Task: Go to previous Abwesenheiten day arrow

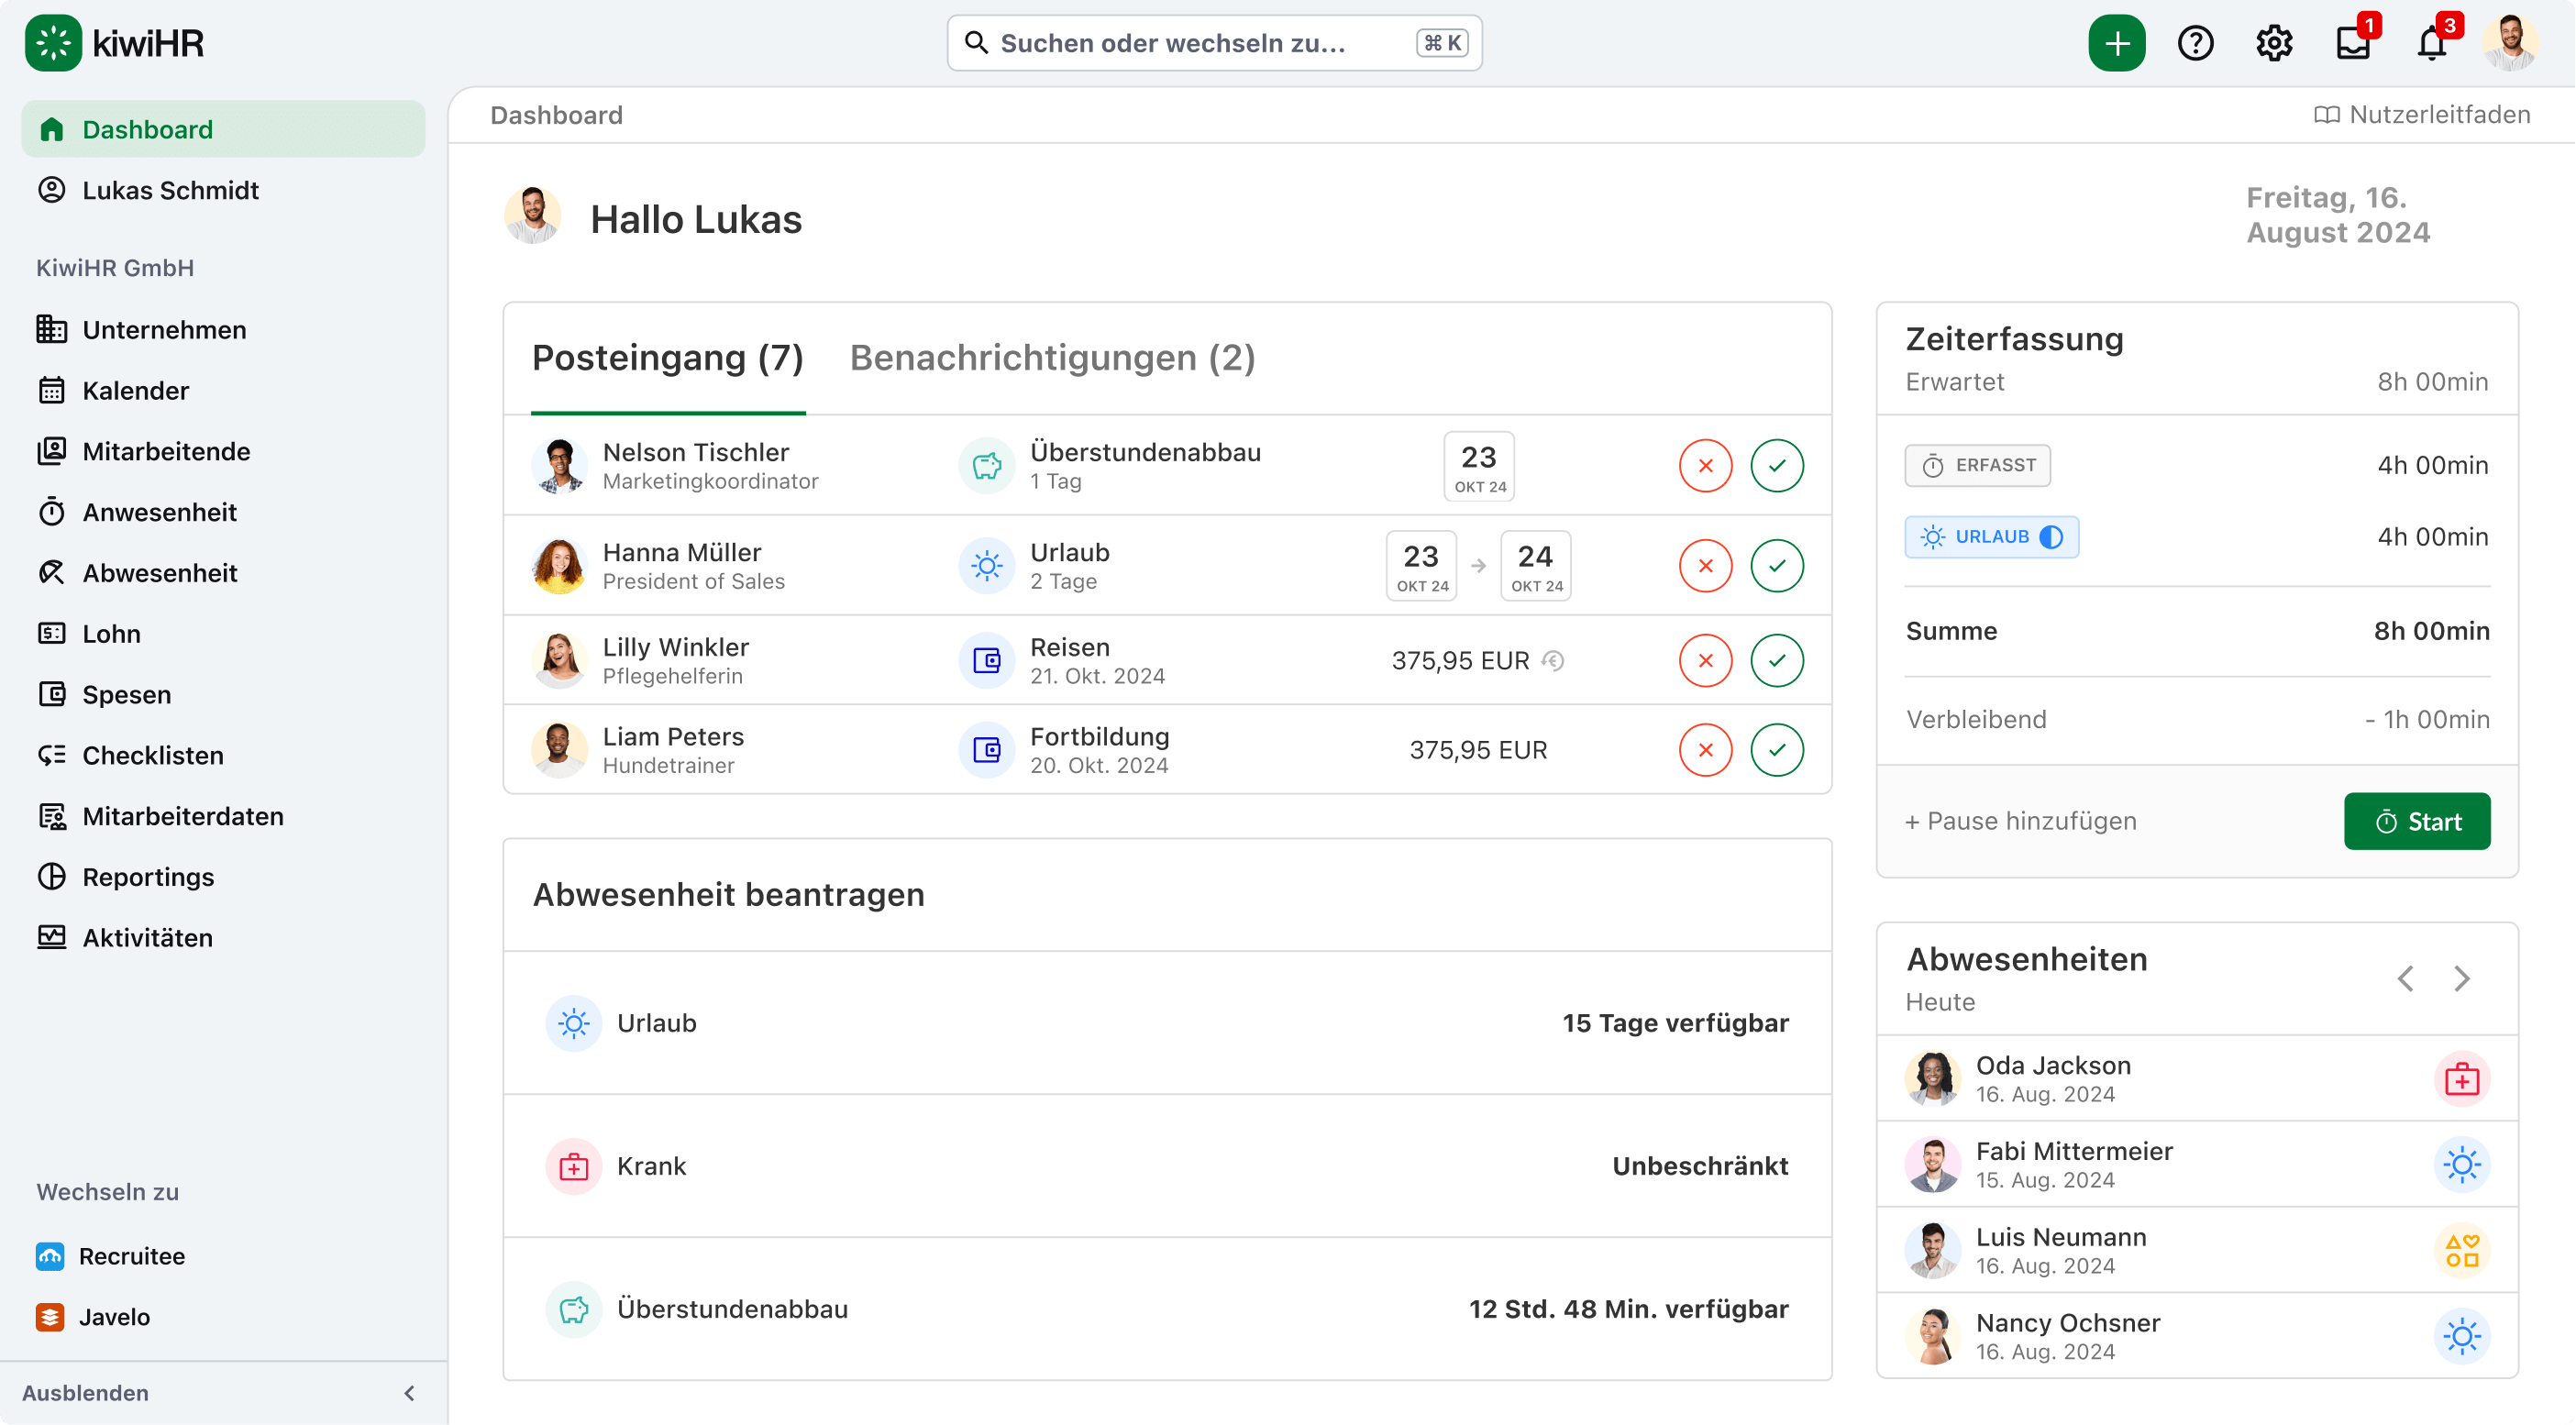Action: point(2405,978)
